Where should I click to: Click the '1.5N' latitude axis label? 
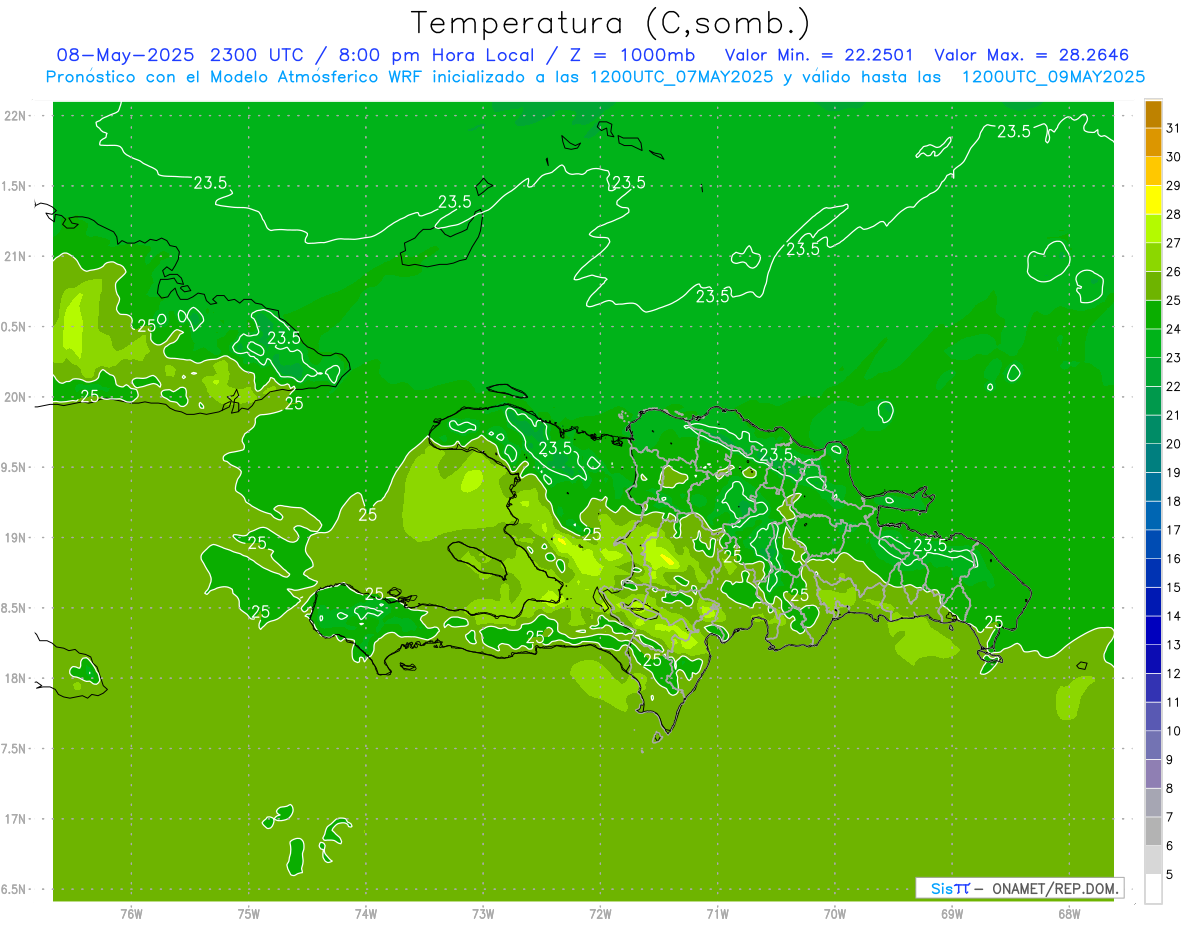click(x=15, y=186)
